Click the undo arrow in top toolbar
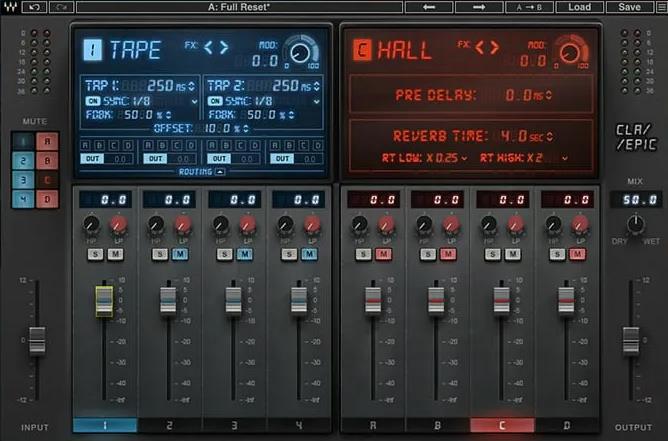Screen dimensions: 668x441 click(36, 7)
